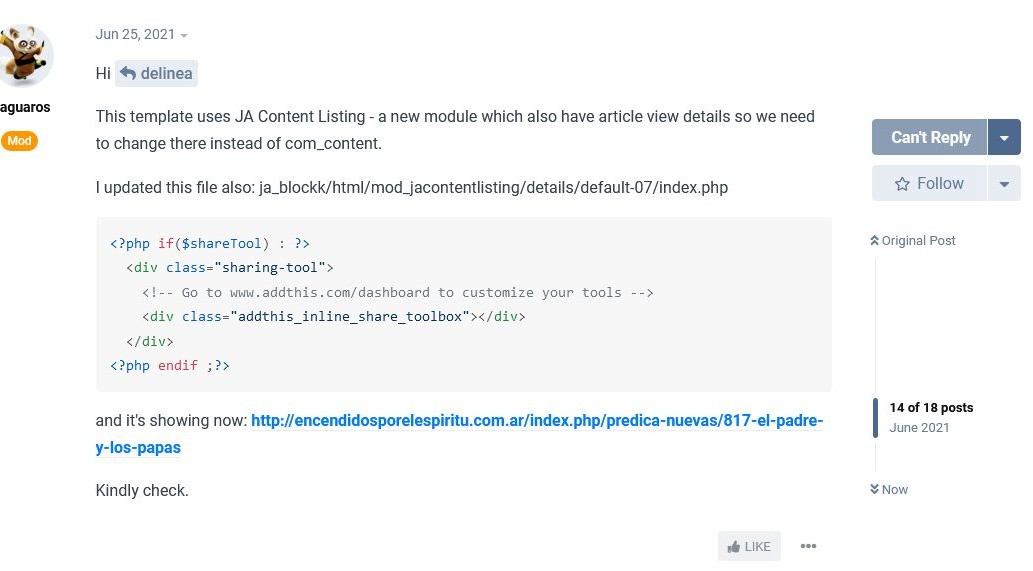Click the double up-arrow scrubber icon

[x=875, y=241]
